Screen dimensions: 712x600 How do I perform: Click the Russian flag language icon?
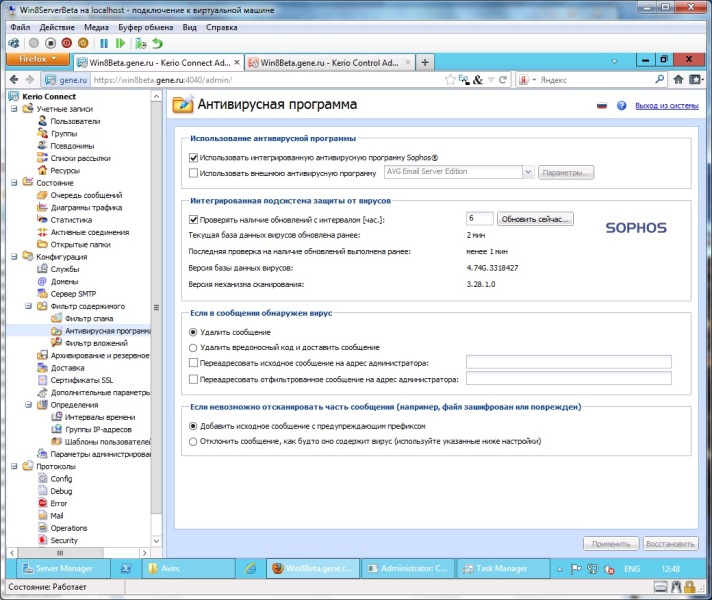pyautogui.click(x=602, y=105)
